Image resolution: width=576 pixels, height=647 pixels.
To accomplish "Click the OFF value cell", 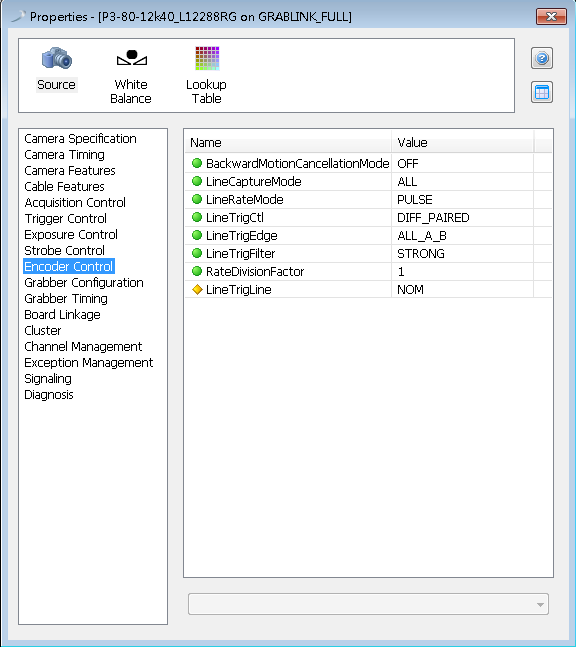I will pos(463,163).
